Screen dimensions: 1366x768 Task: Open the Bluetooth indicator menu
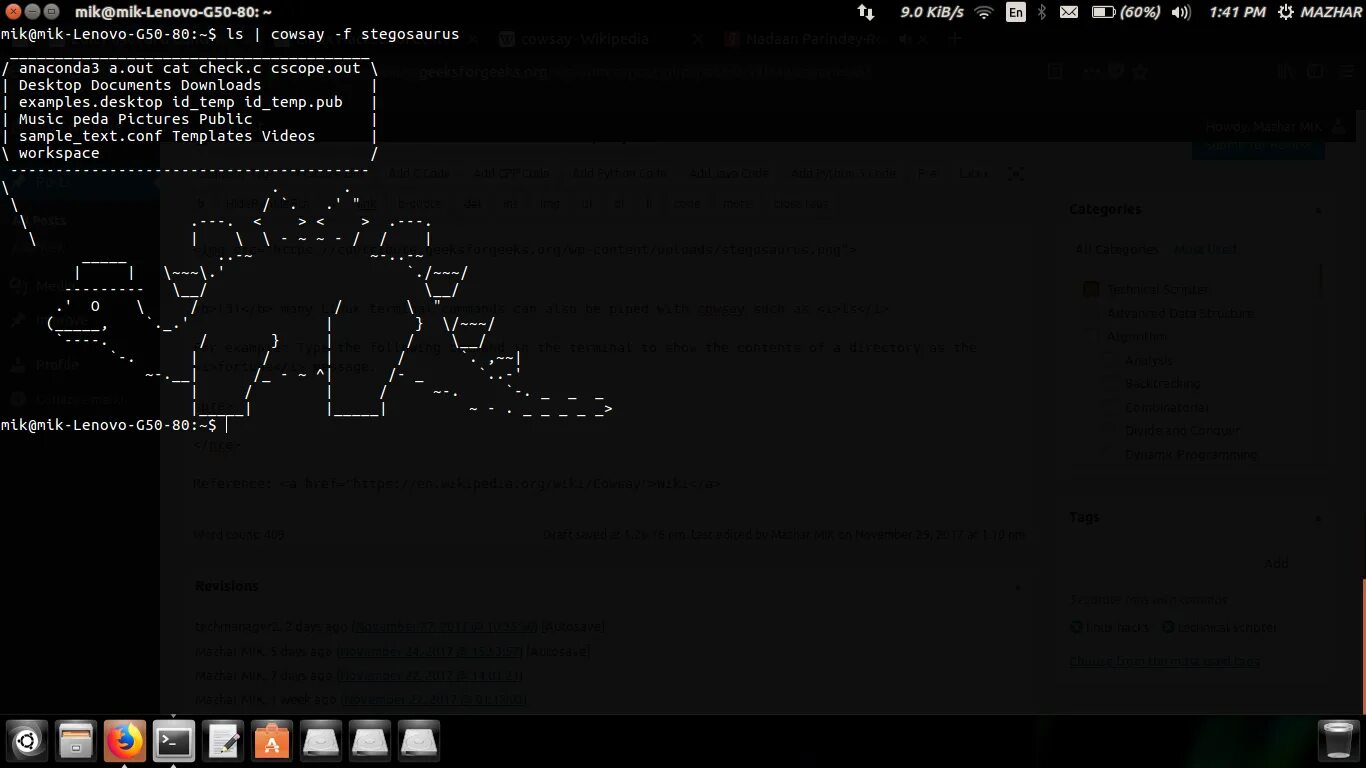pos(1041,12)
